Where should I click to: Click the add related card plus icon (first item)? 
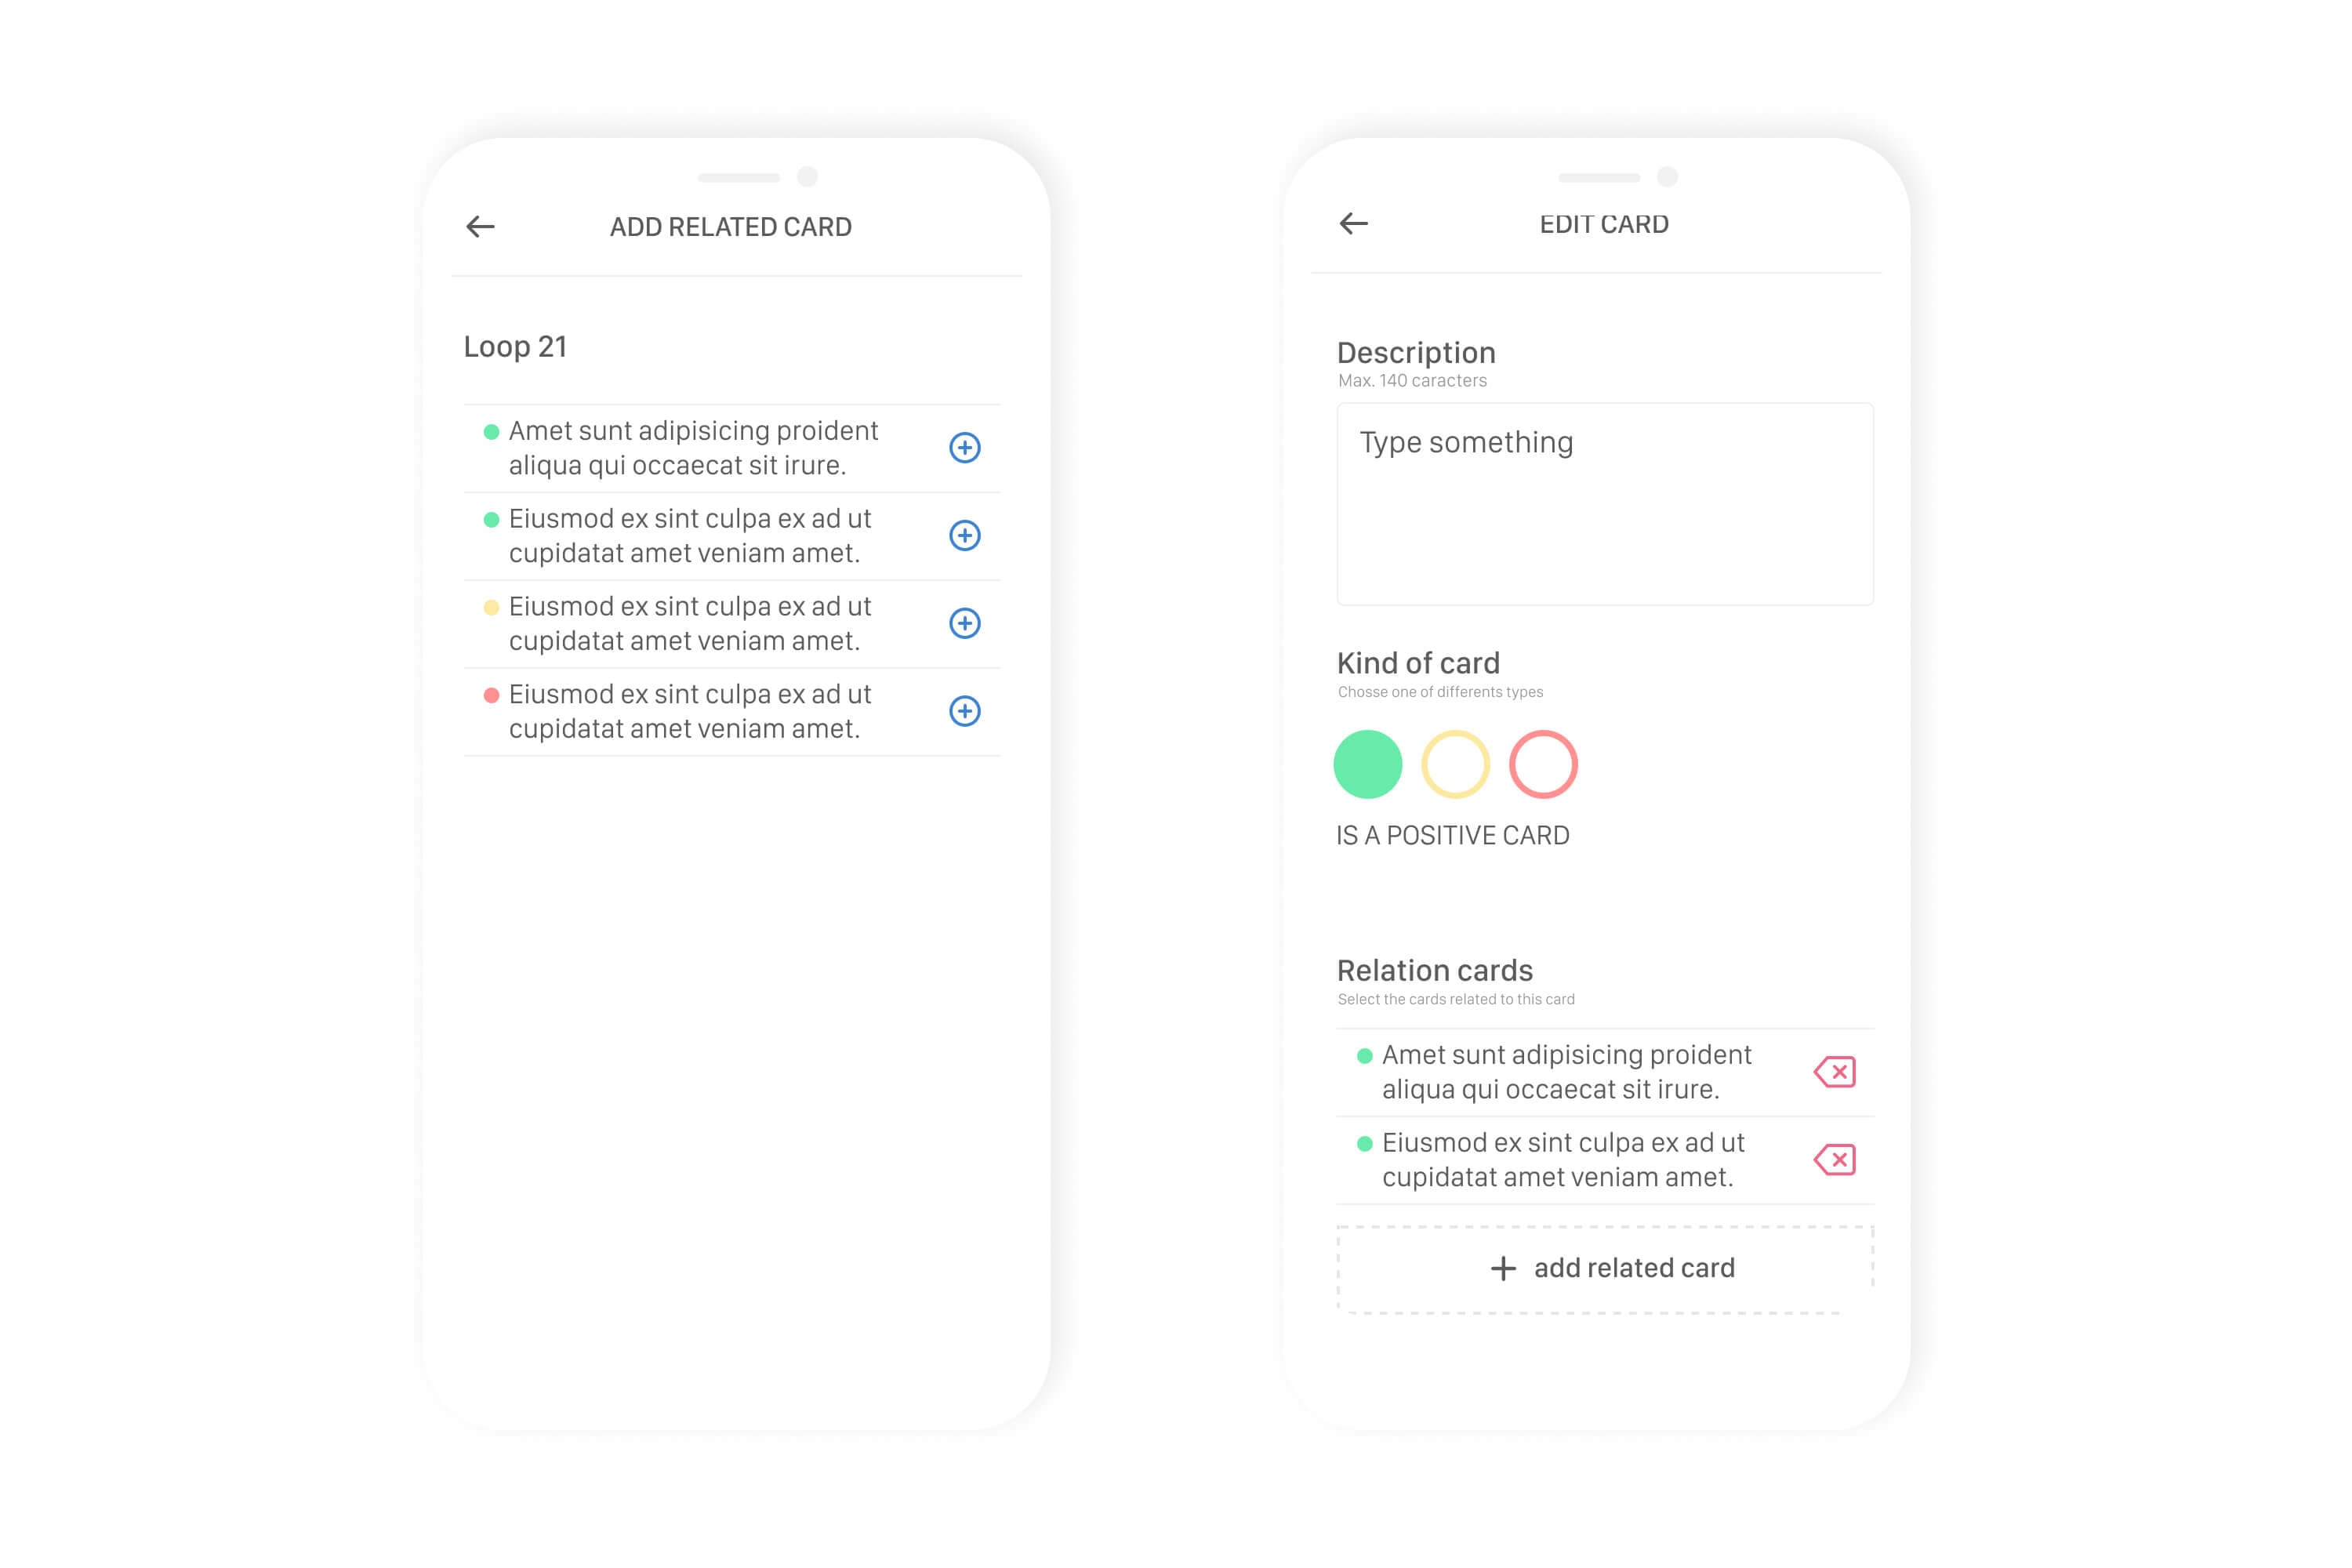[x=963, y=448]
